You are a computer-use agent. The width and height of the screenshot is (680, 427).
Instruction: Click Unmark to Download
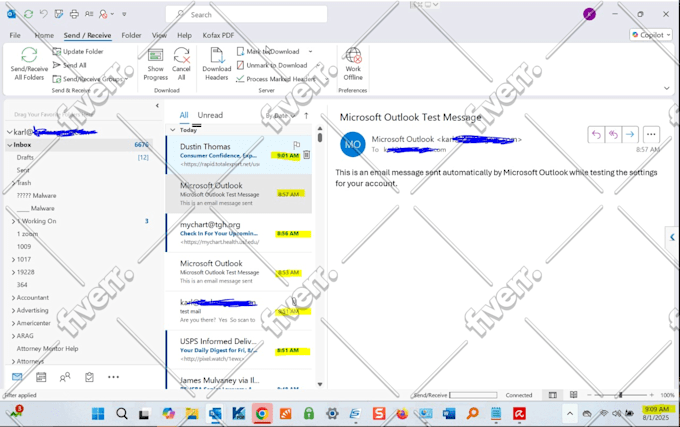(x=272, y=65)
